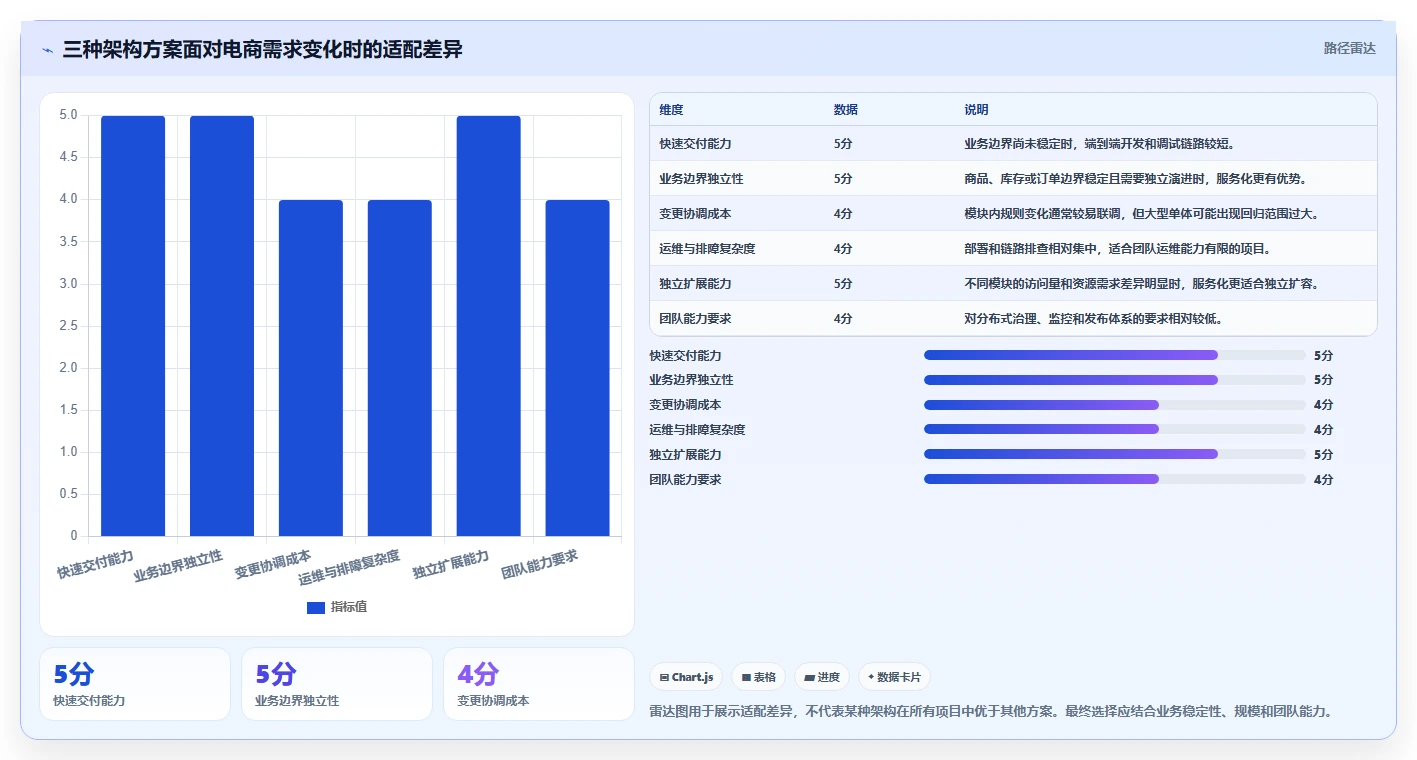Click the 5.0 y-axis tick label
Viewport: 1417px width, 760px height.
click(68, 115)
